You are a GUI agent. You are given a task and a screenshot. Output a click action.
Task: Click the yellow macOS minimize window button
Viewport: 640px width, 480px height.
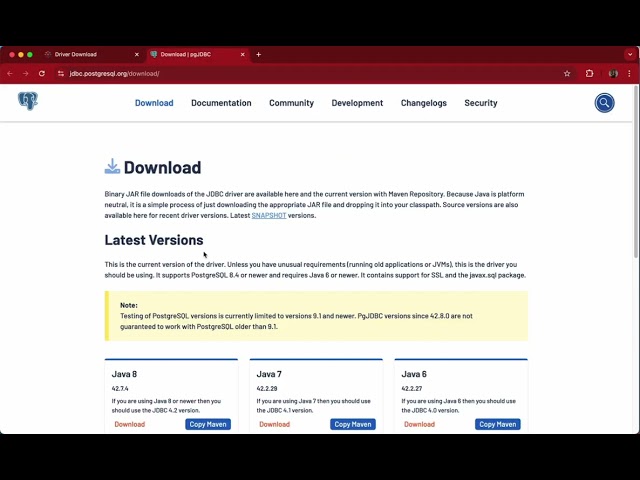[21, 54]
